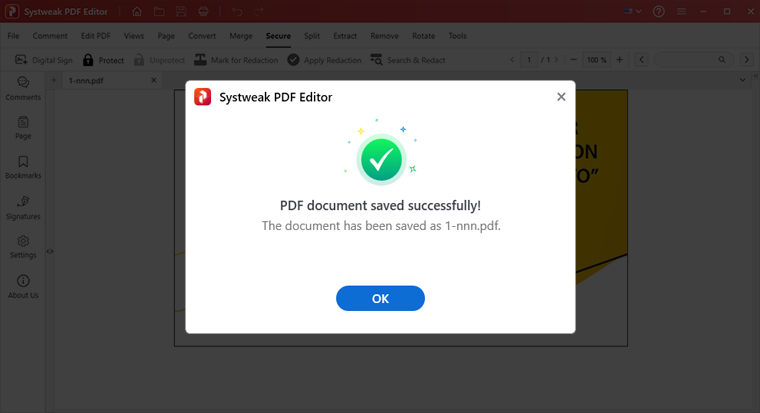The image size is (760, 413).
Task: Go to next page arrow
Action: (556, 60)
